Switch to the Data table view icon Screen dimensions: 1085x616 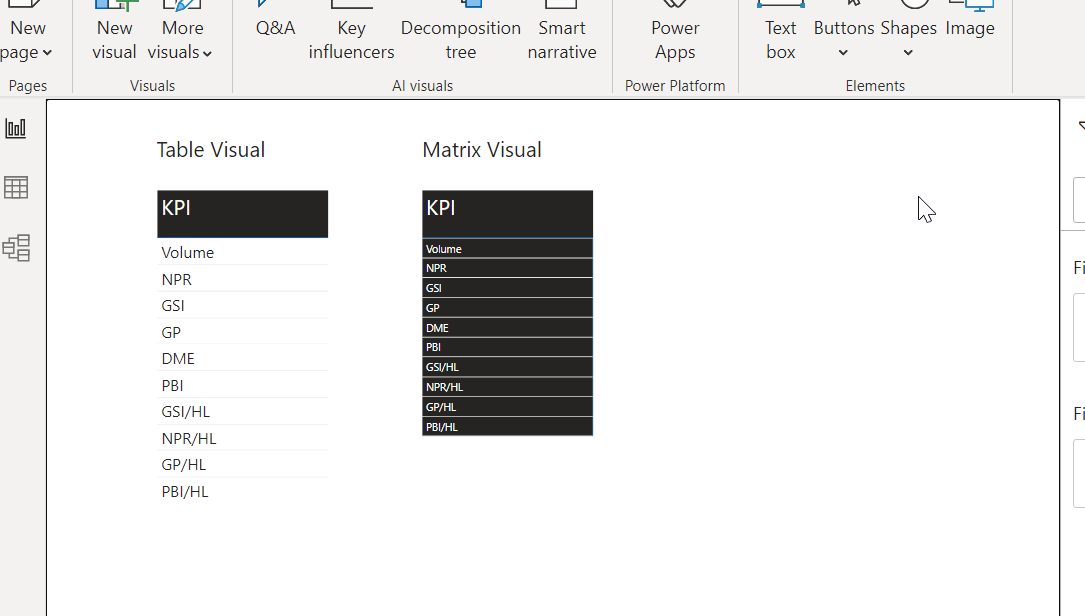(16, 188)
